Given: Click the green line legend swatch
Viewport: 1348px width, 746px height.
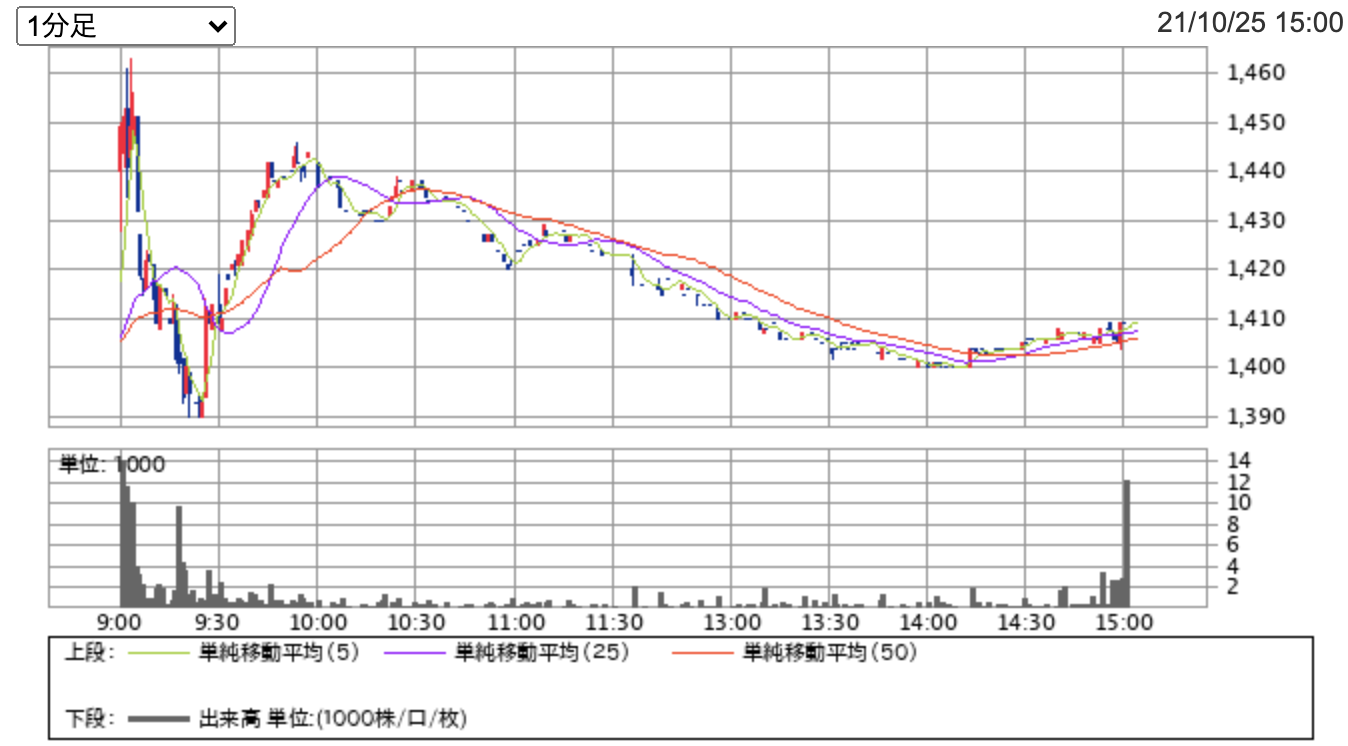Looking at the screenshot, I should coord(159,654).
